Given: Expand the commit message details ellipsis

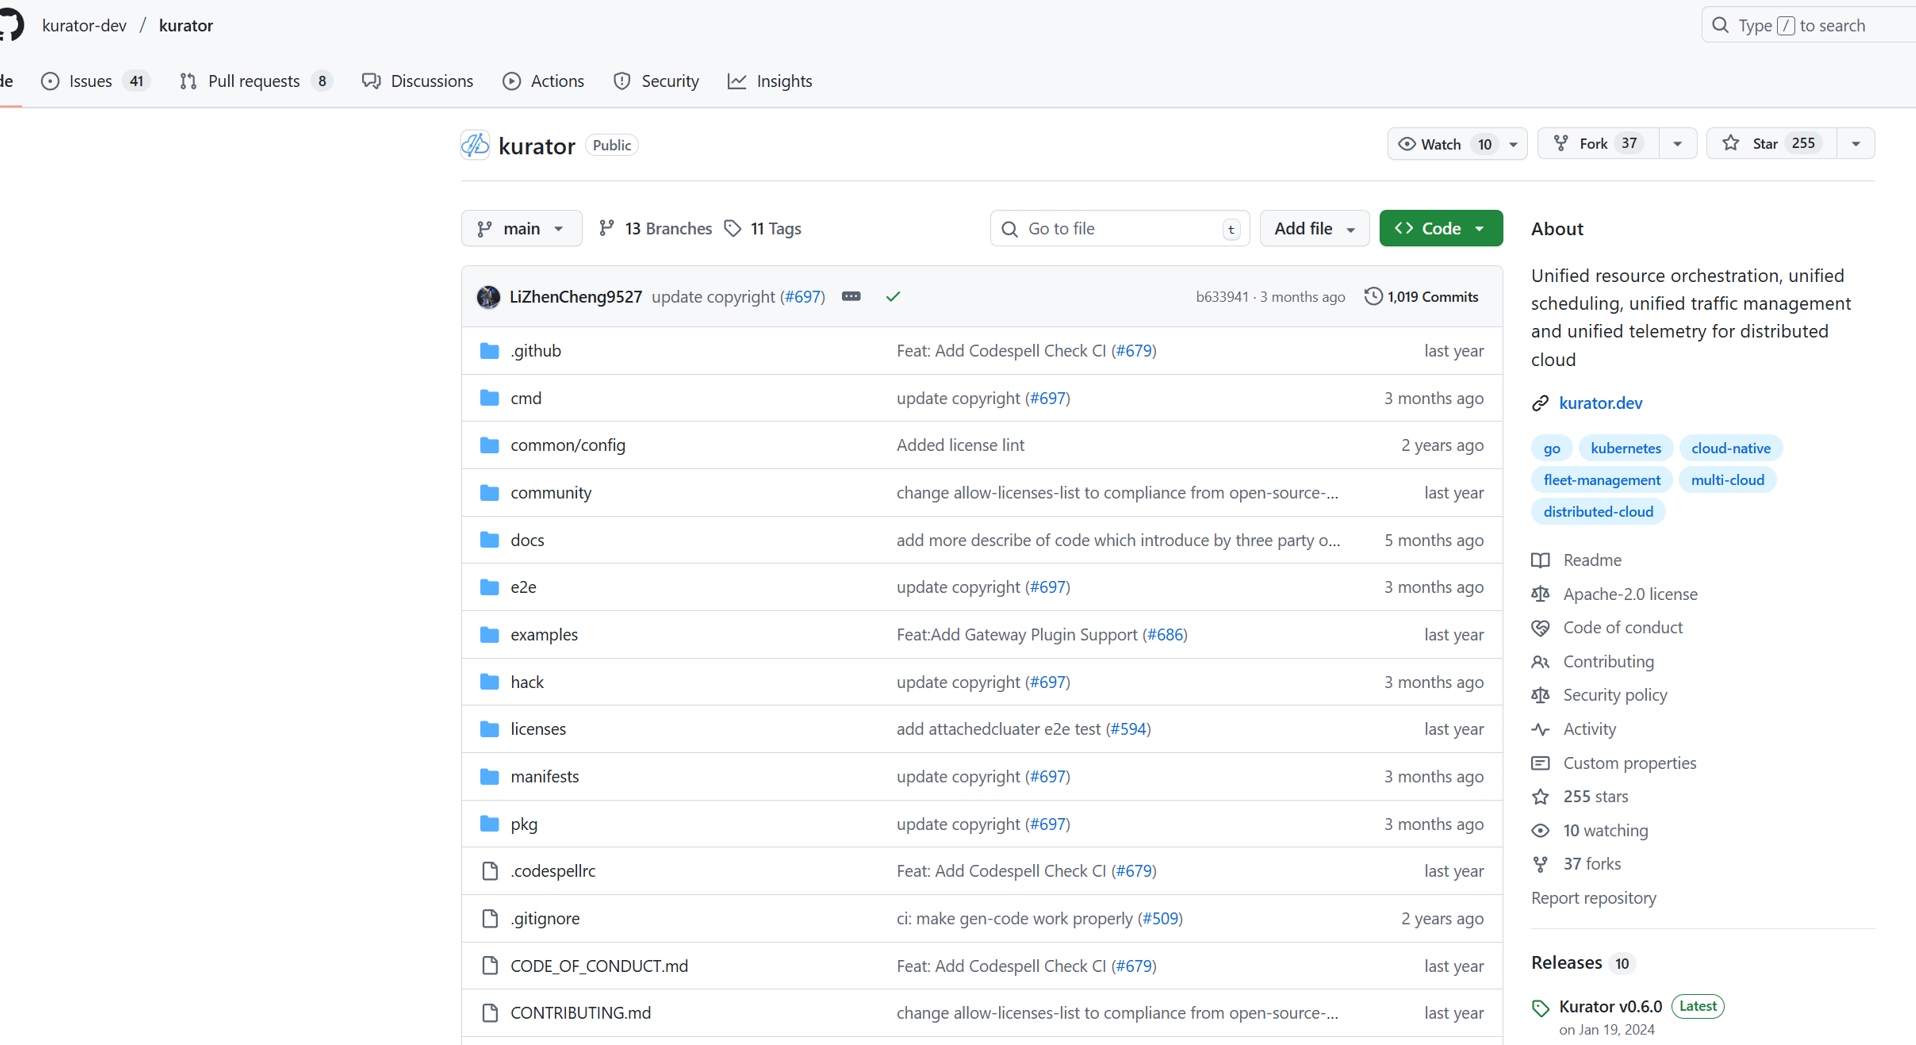Looking at the screenshot, I should pos(851,296).
